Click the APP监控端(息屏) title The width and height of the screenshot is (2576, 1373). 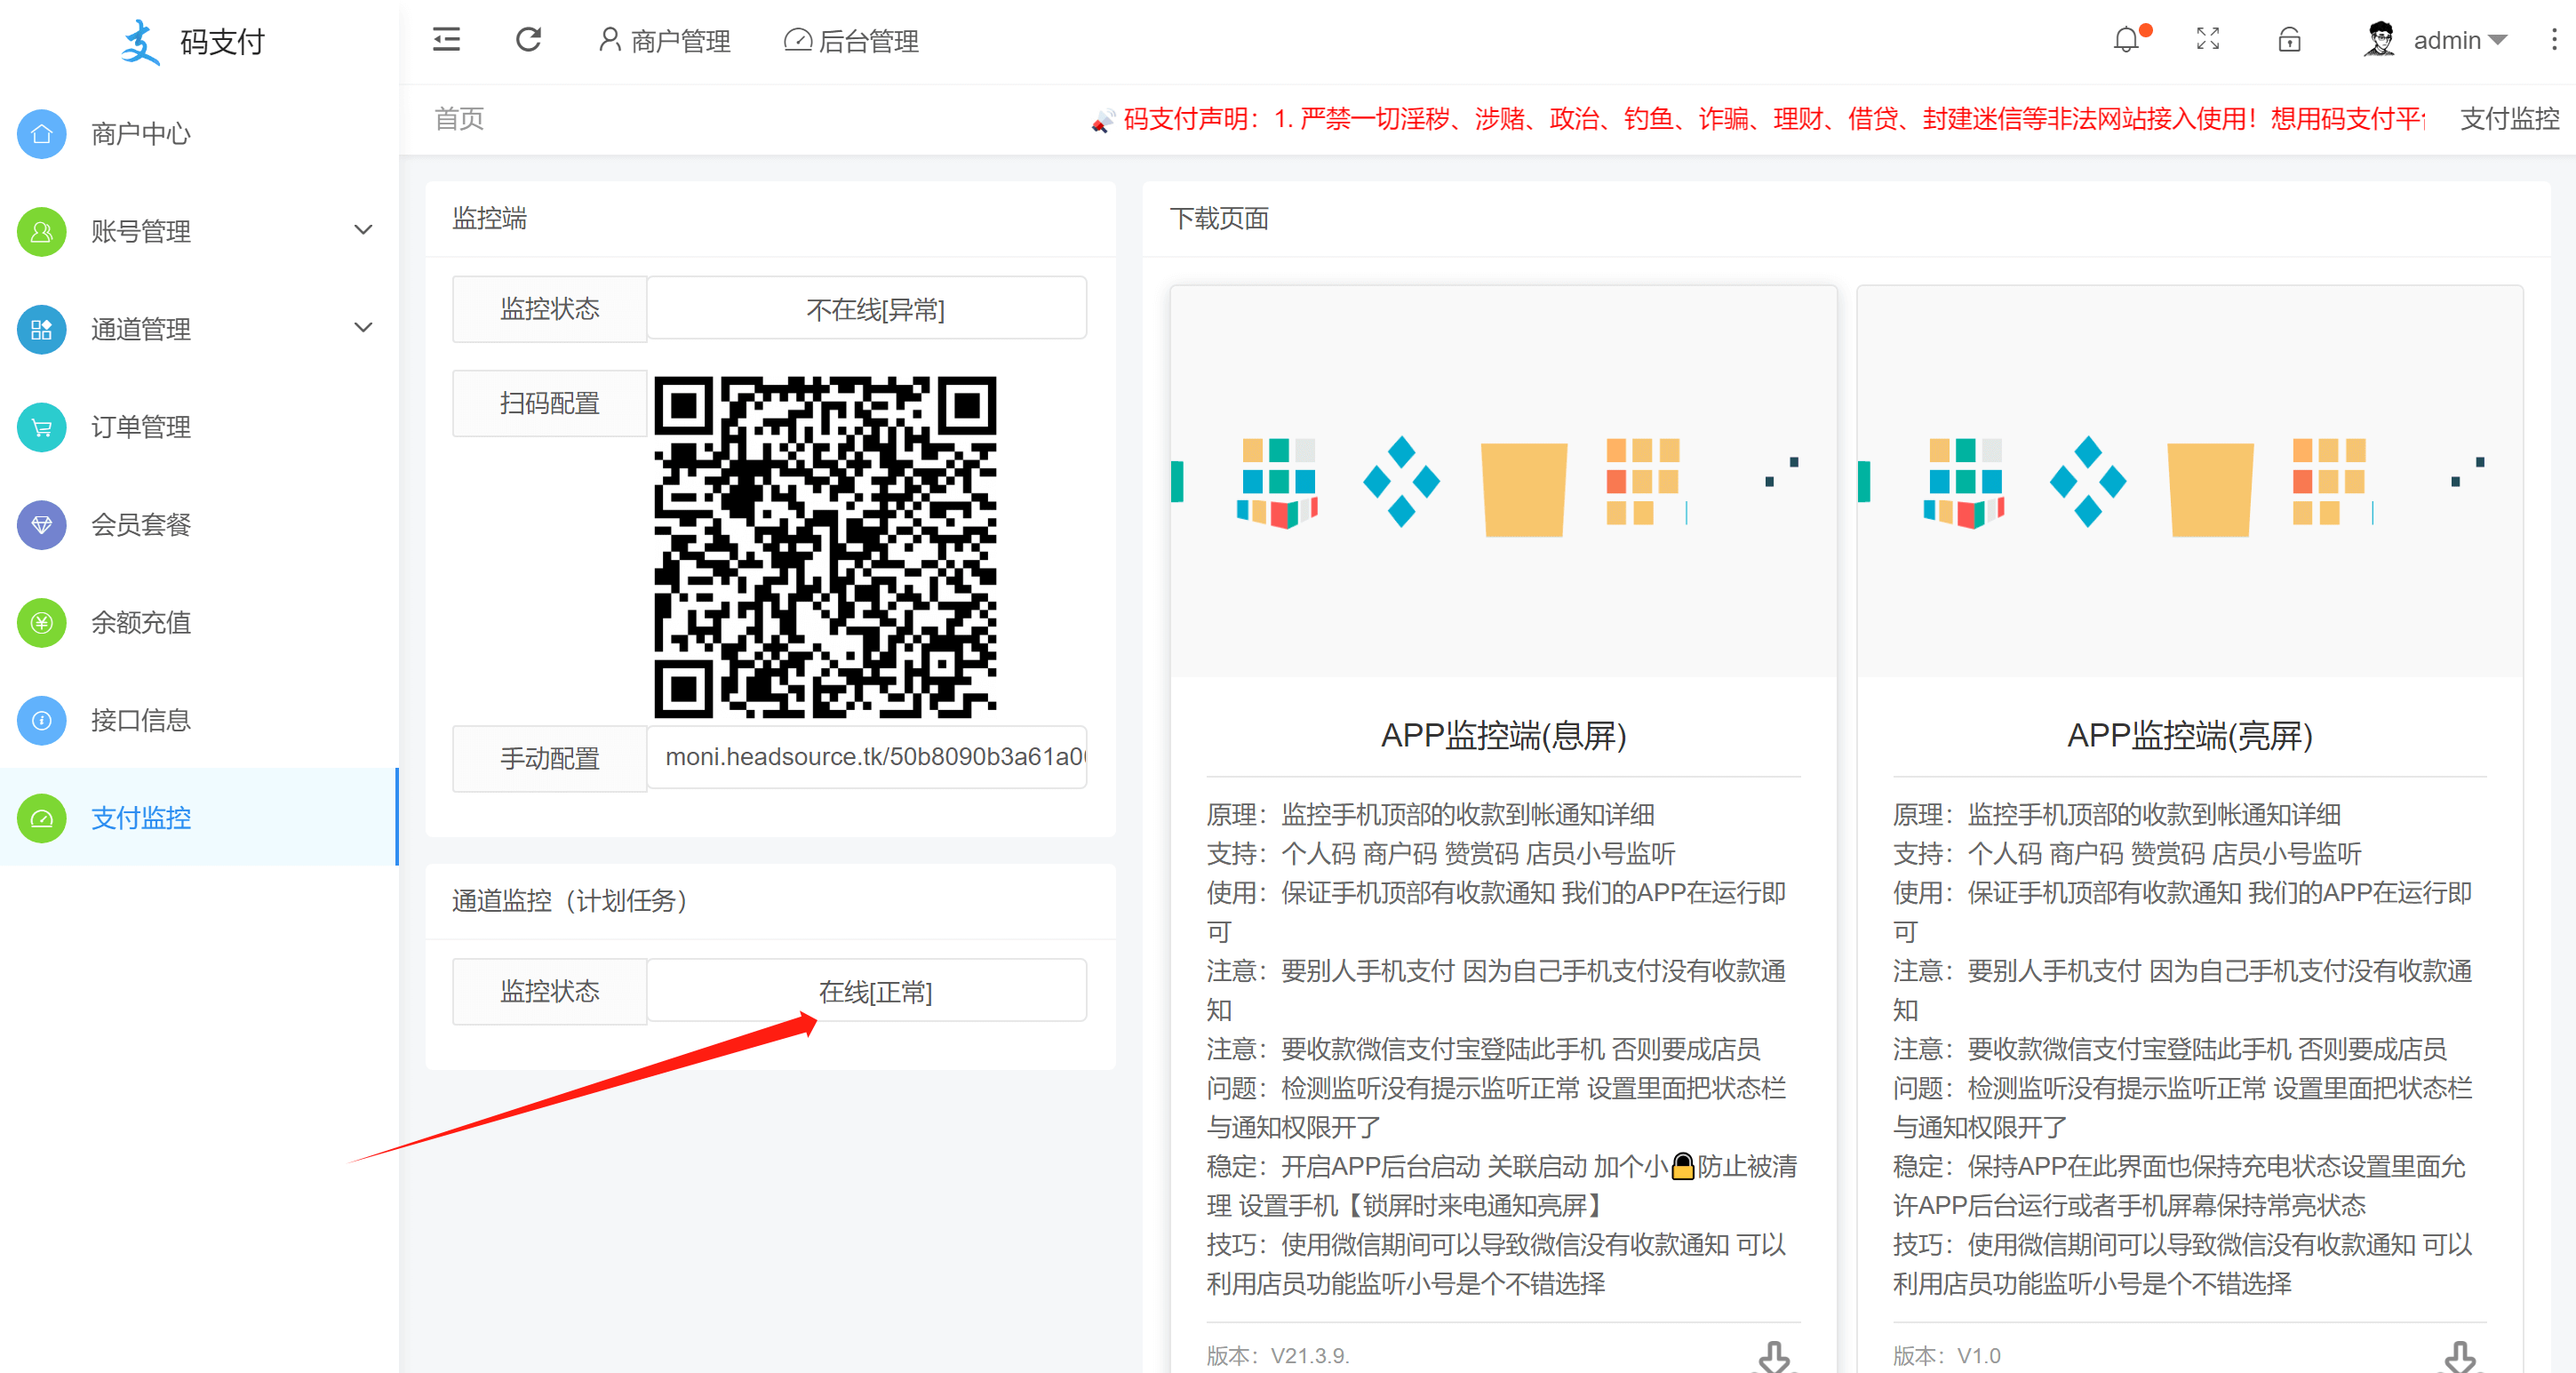(x=1503, y=736)
